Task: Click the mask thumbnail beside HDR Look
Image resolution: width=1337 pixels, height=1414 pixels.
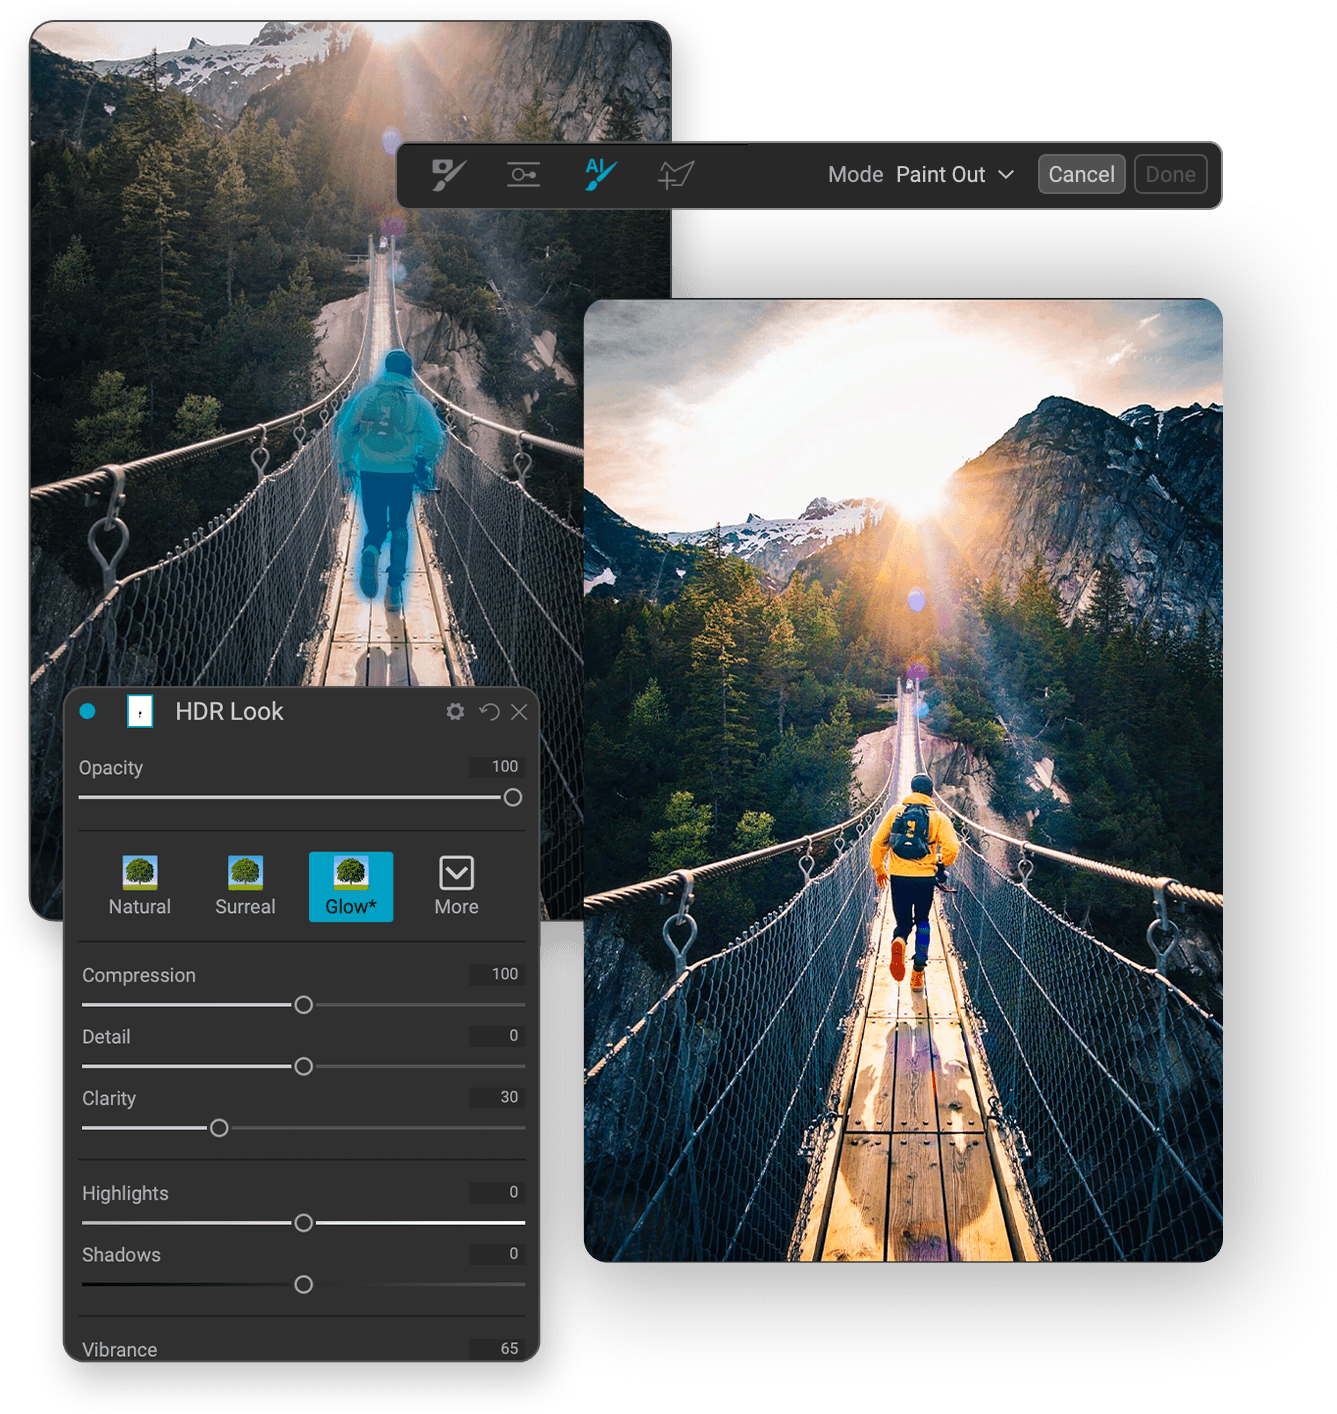Action: 140,711
